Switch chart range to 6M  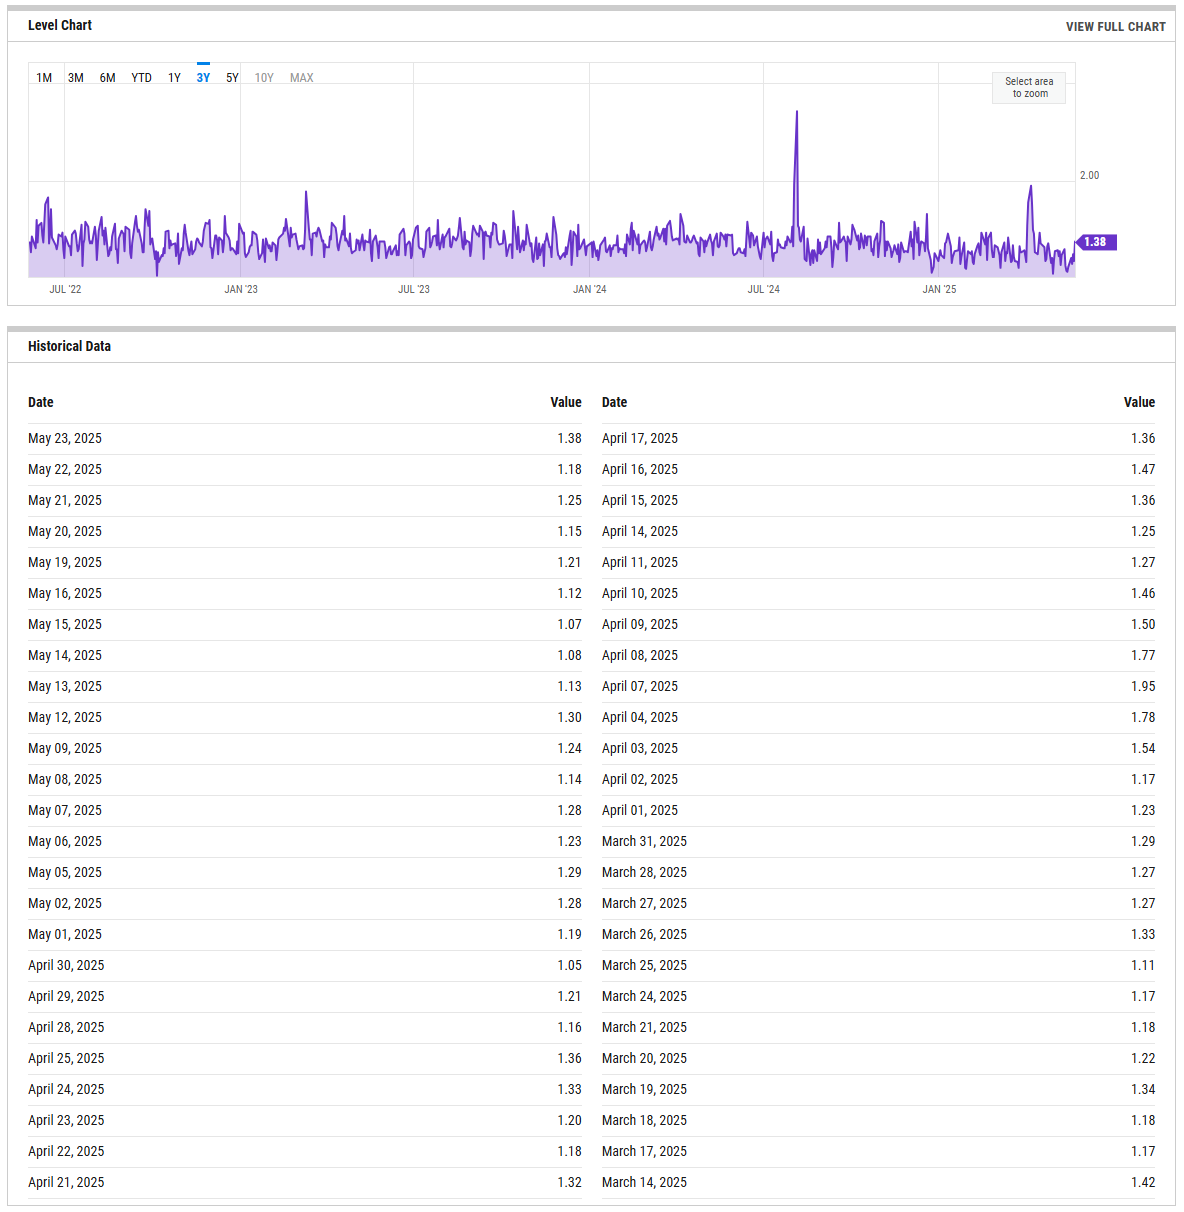pyautogui.click(x=107, y=78)
